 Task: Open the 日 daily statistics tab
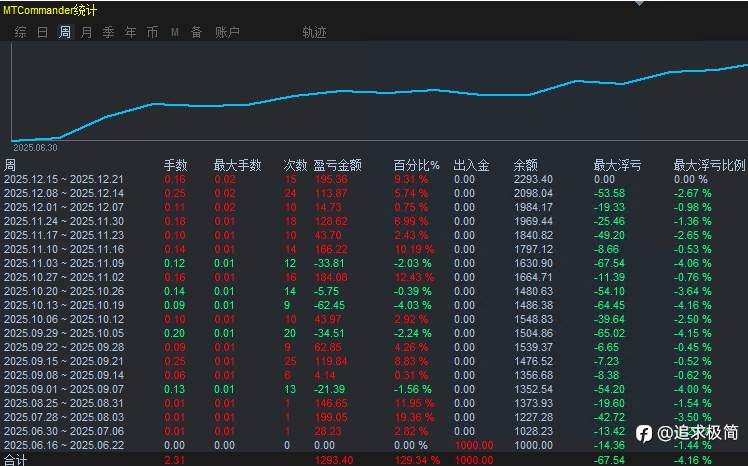42,32
